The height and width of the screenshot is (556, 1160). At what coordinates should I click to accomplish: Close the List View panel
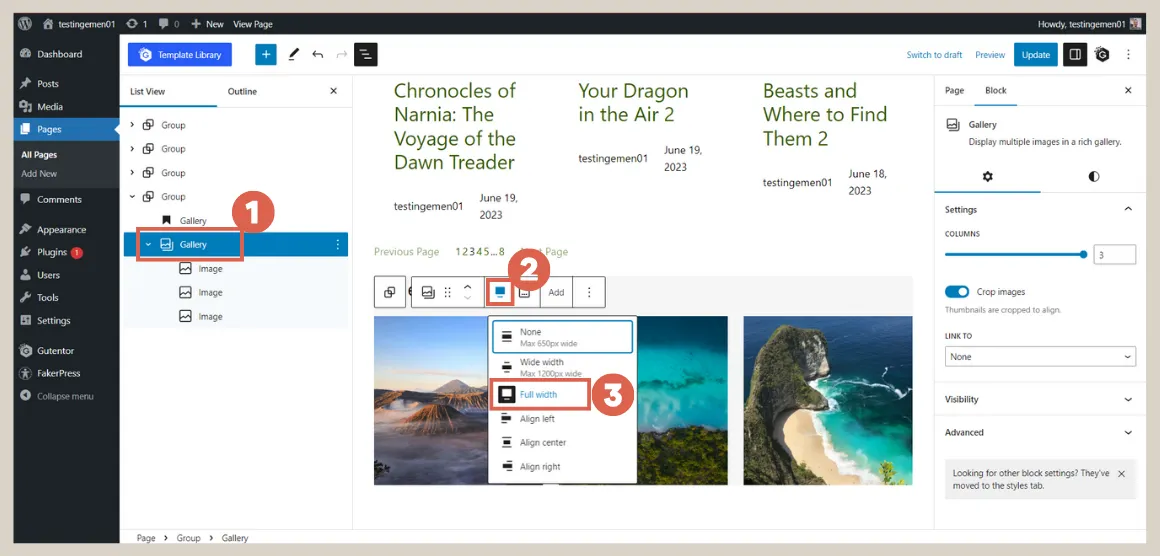pos(333,91)
